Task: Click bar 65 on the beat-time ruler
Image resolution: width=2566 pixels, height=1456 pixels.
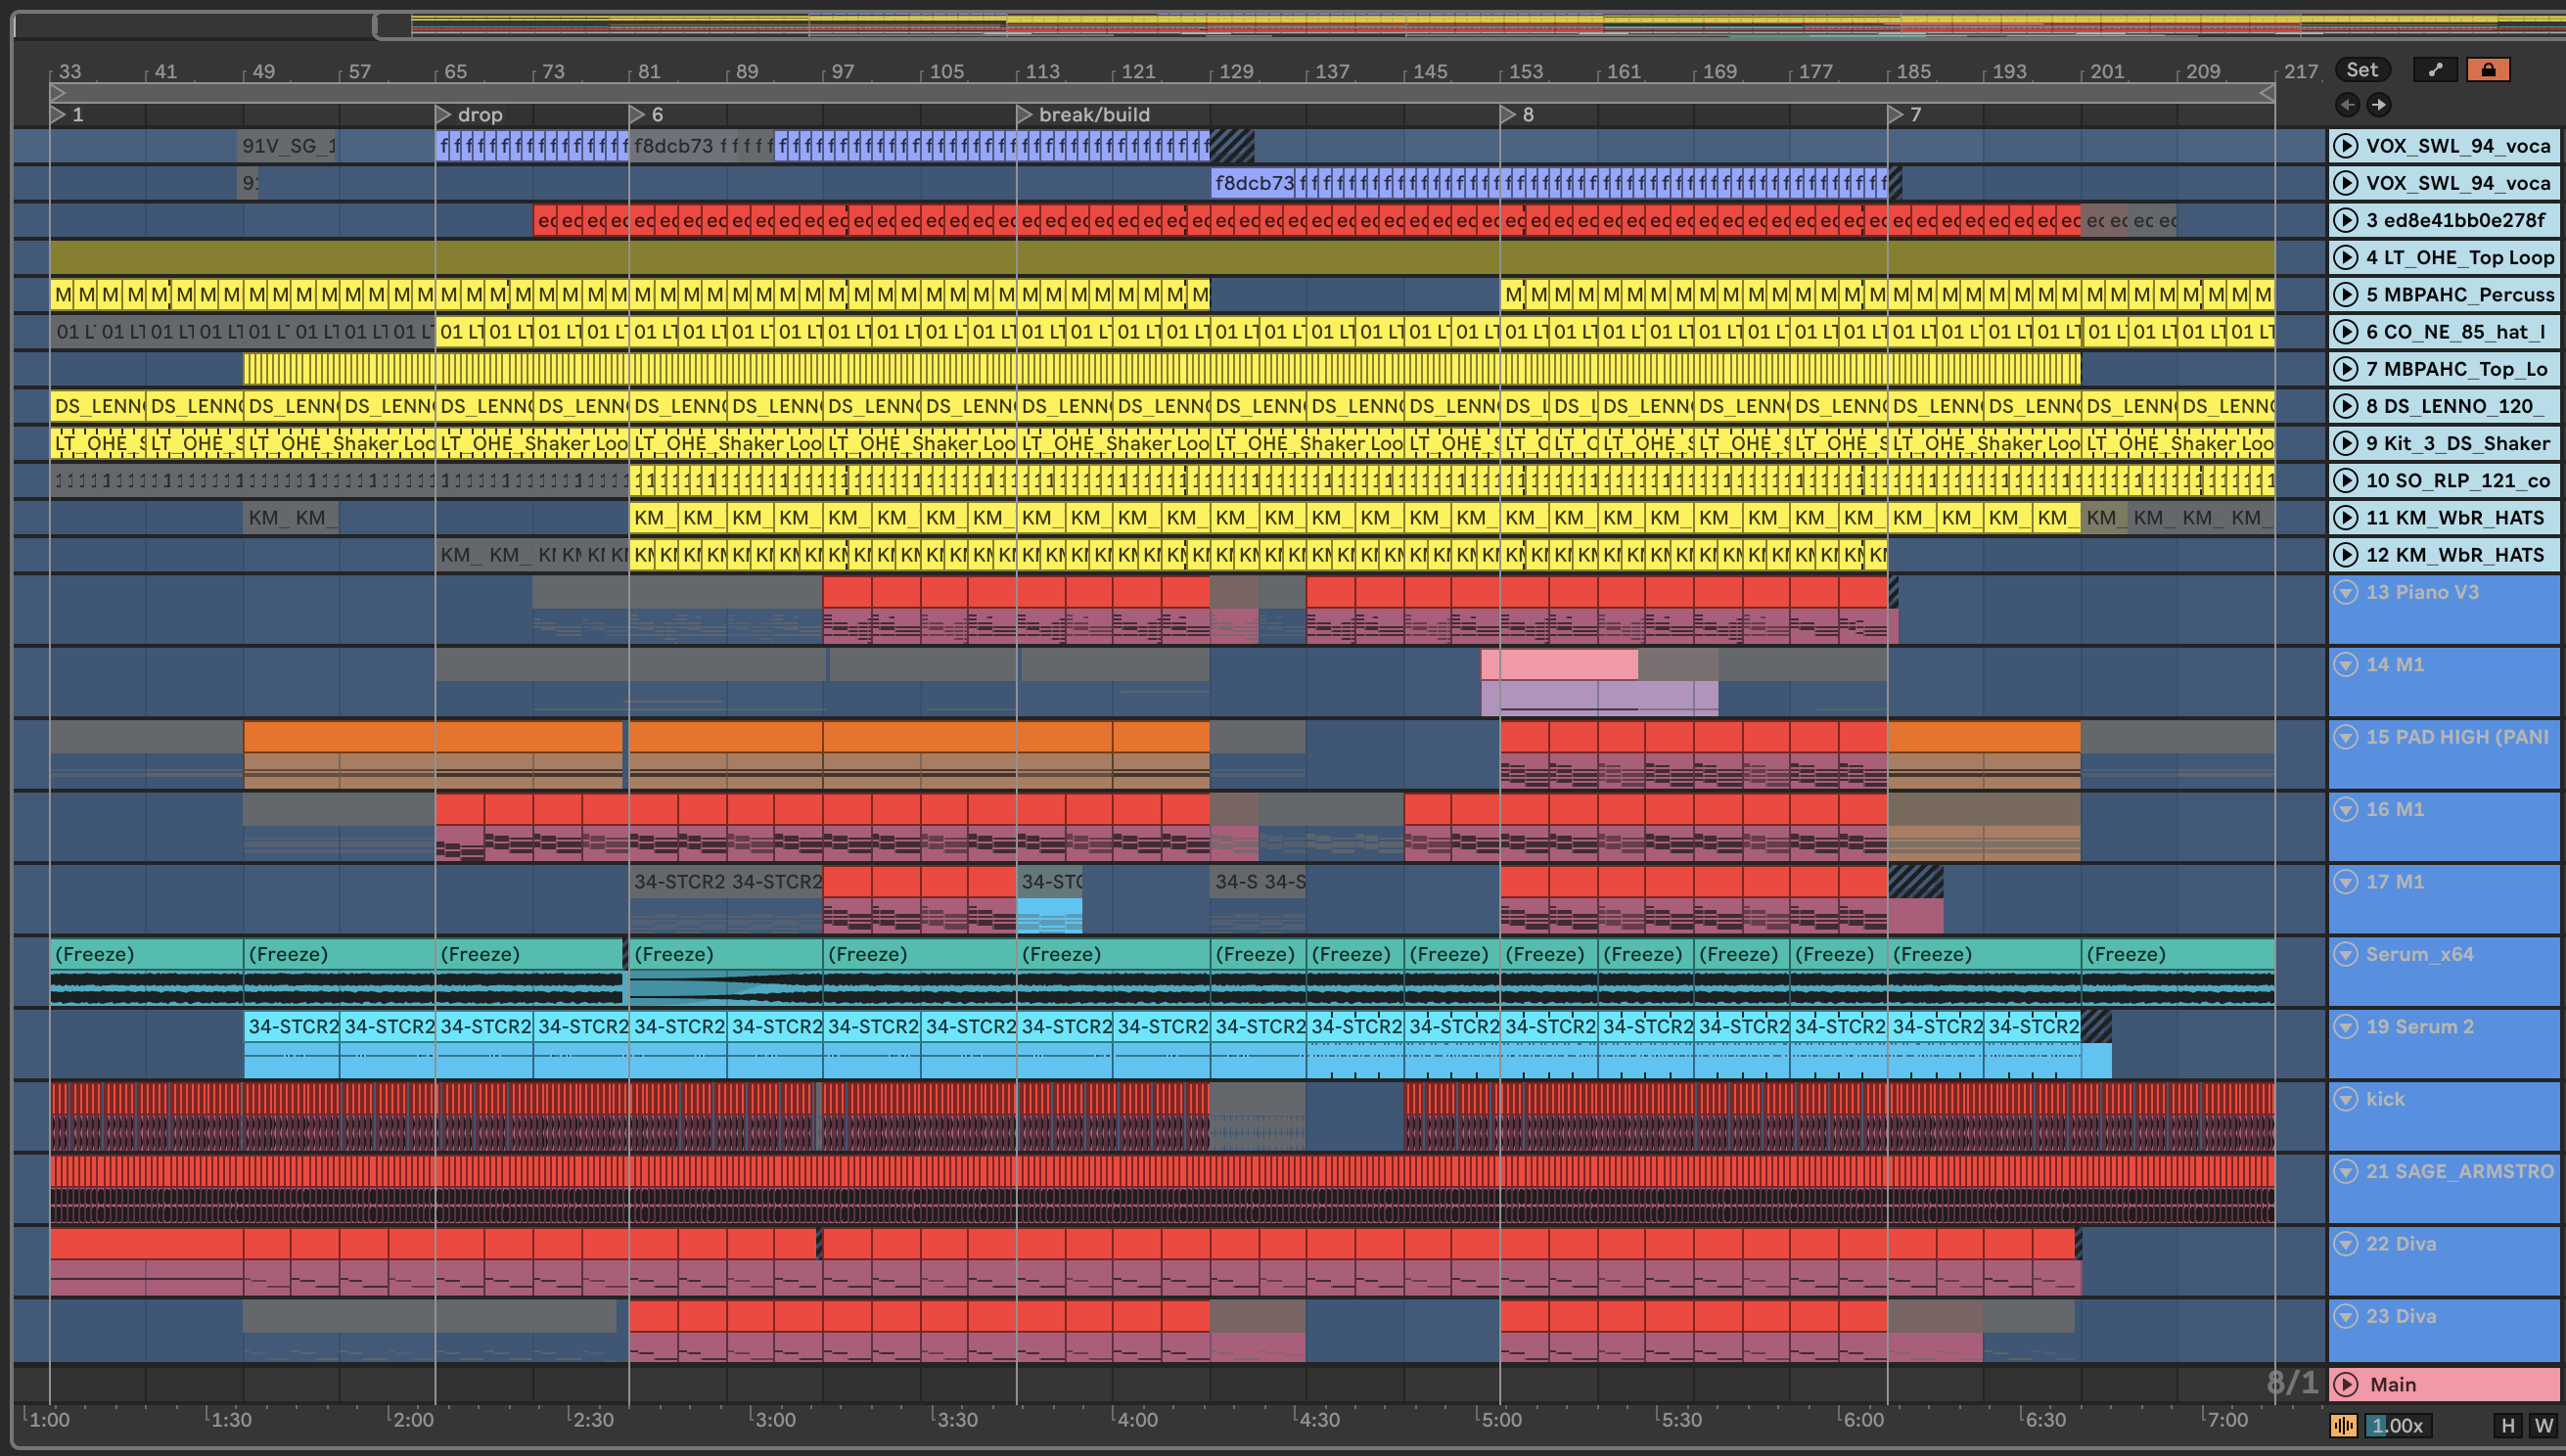Action: tap(455, 71)
